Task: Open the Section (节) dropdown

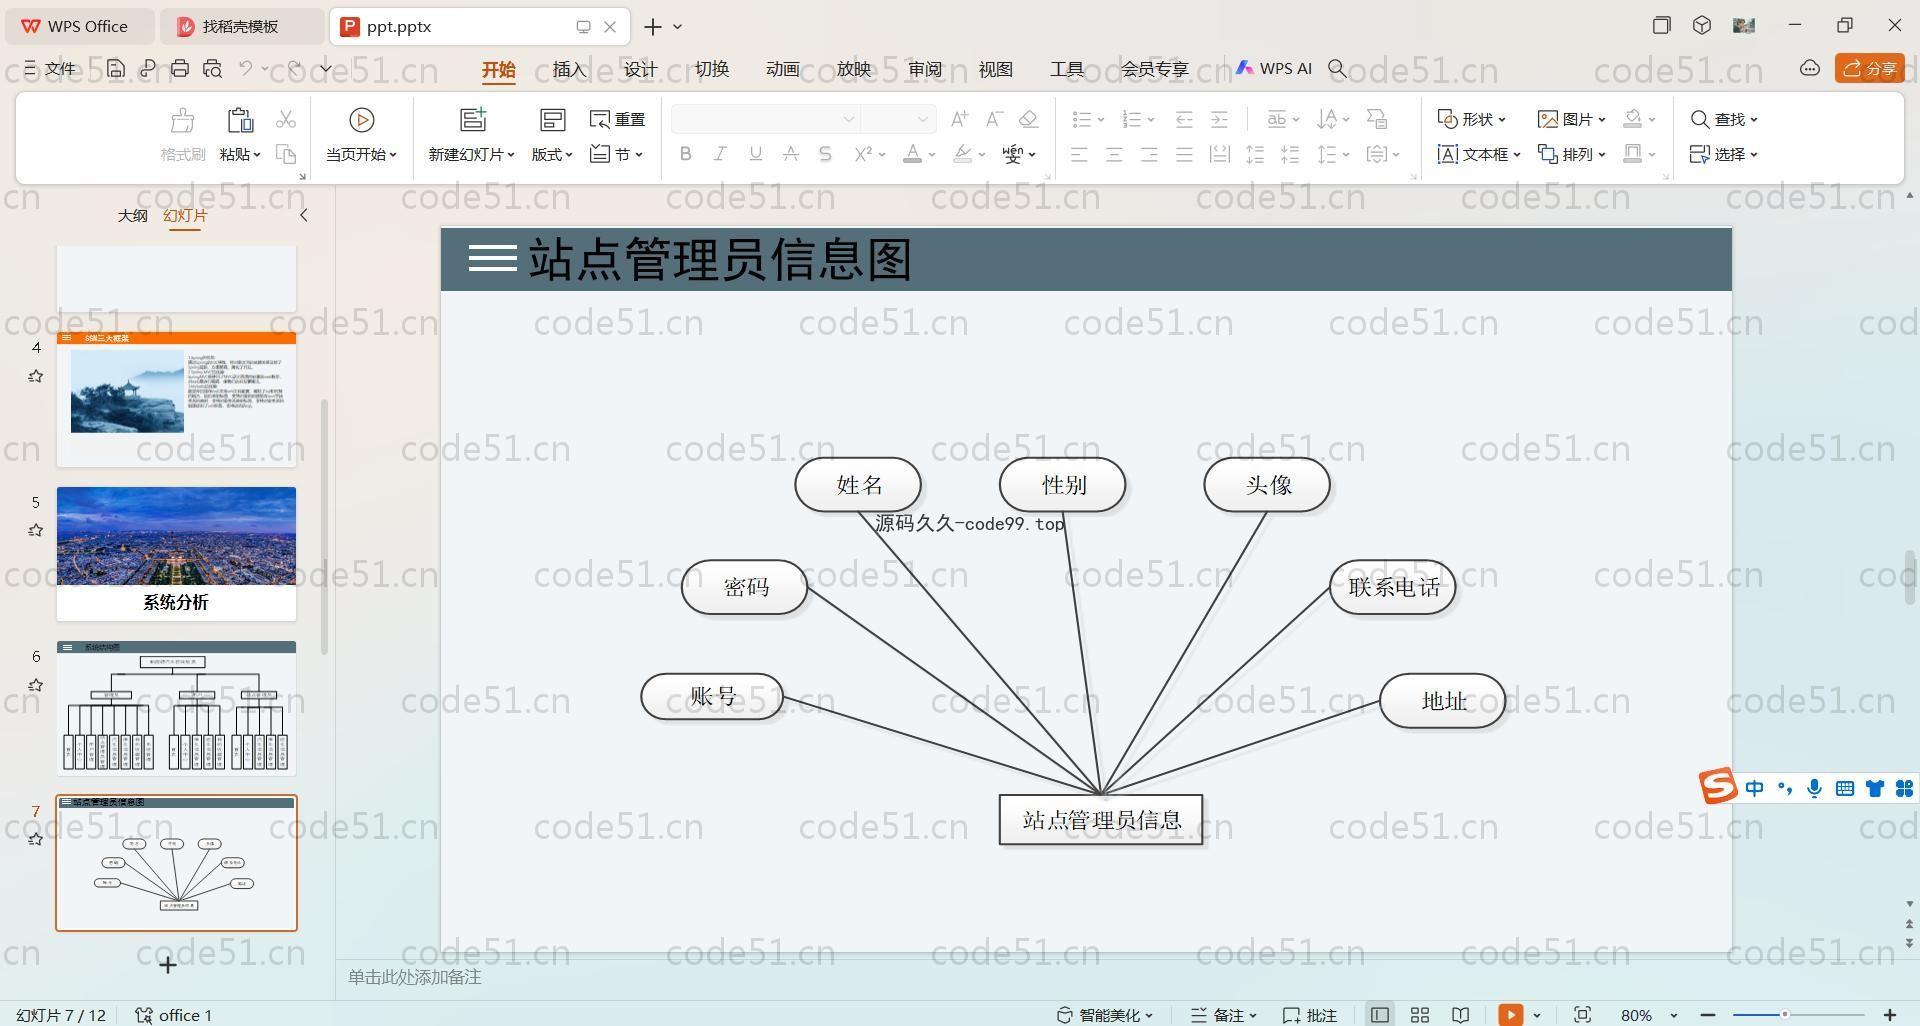Action: 616,154
